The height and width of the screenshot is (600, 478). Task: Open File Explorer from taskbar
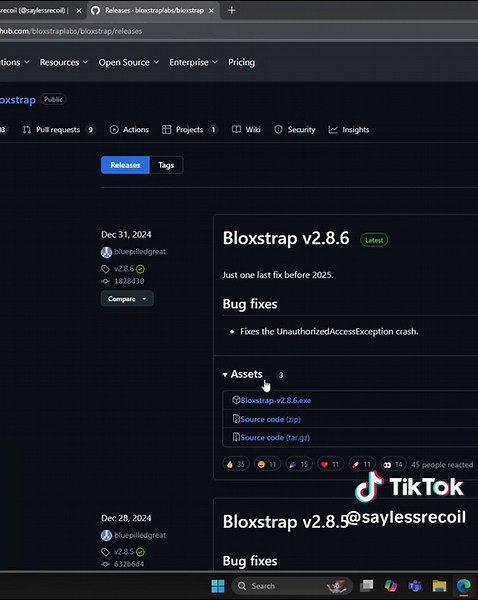(x=439, y=586)
